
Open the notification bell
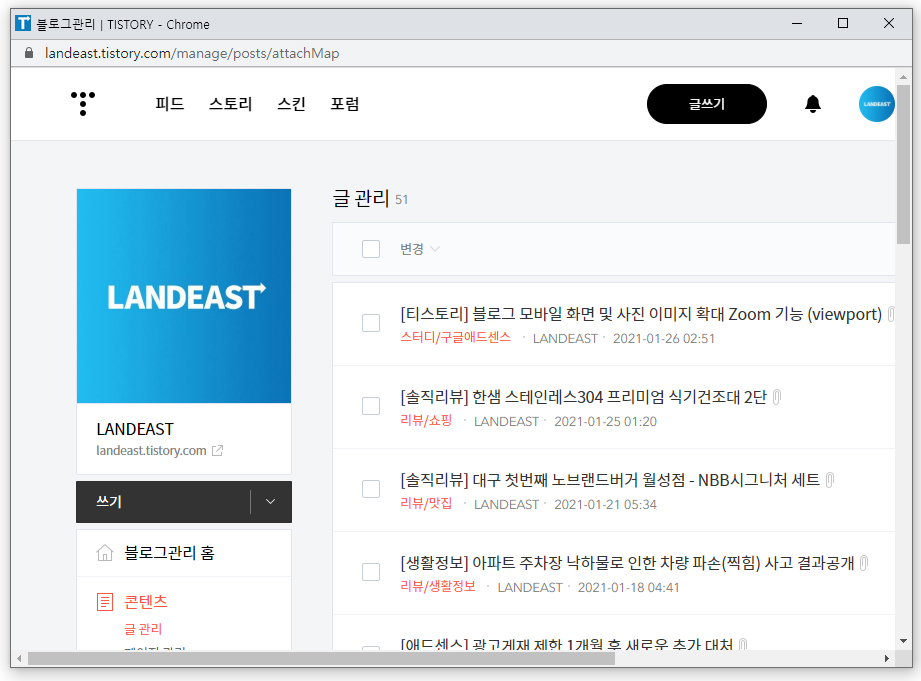812,104
